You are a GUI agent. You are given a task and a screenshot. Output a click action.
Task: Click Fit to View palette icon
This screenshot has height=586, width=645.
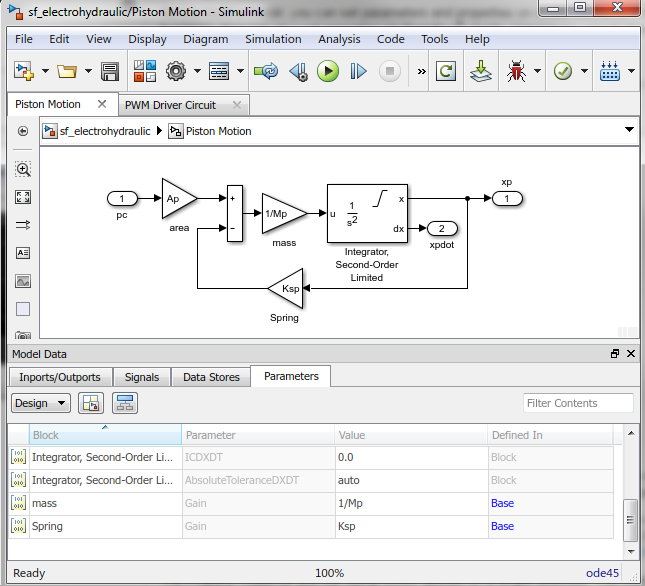[23, 197]
